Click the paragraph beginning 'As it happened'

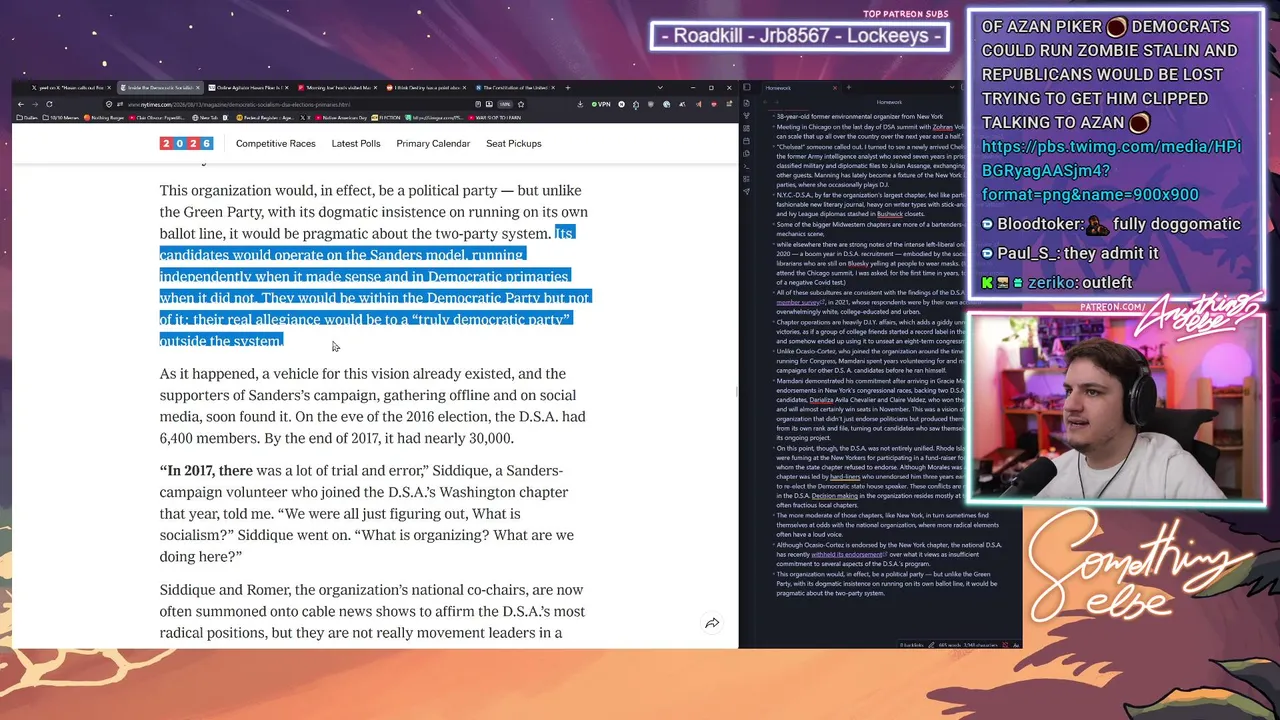372,406
